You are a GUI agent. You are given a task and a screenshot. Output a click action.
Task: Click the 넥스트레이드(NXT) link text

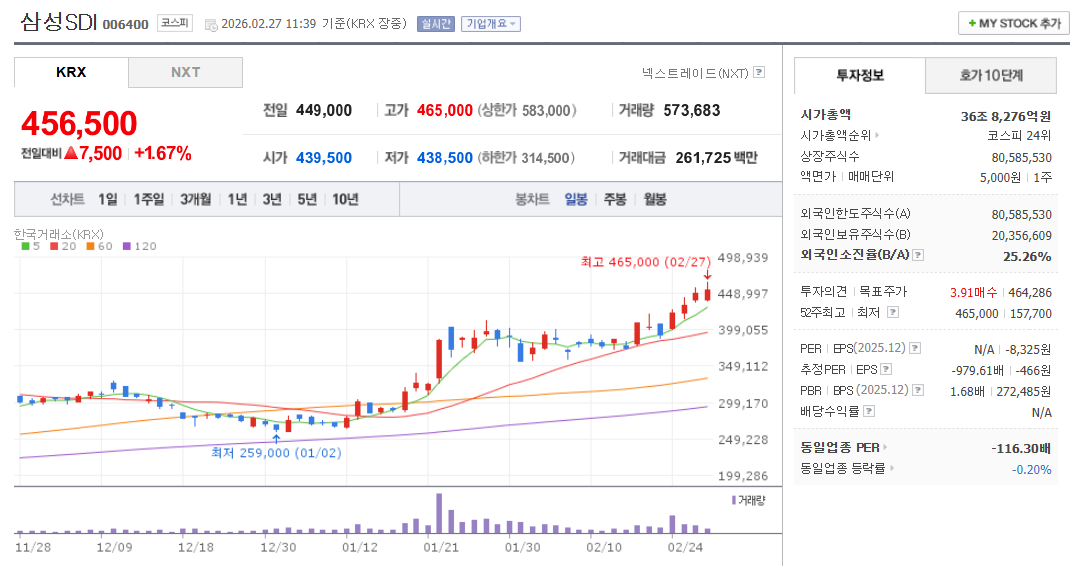click(x=695, y=73)
